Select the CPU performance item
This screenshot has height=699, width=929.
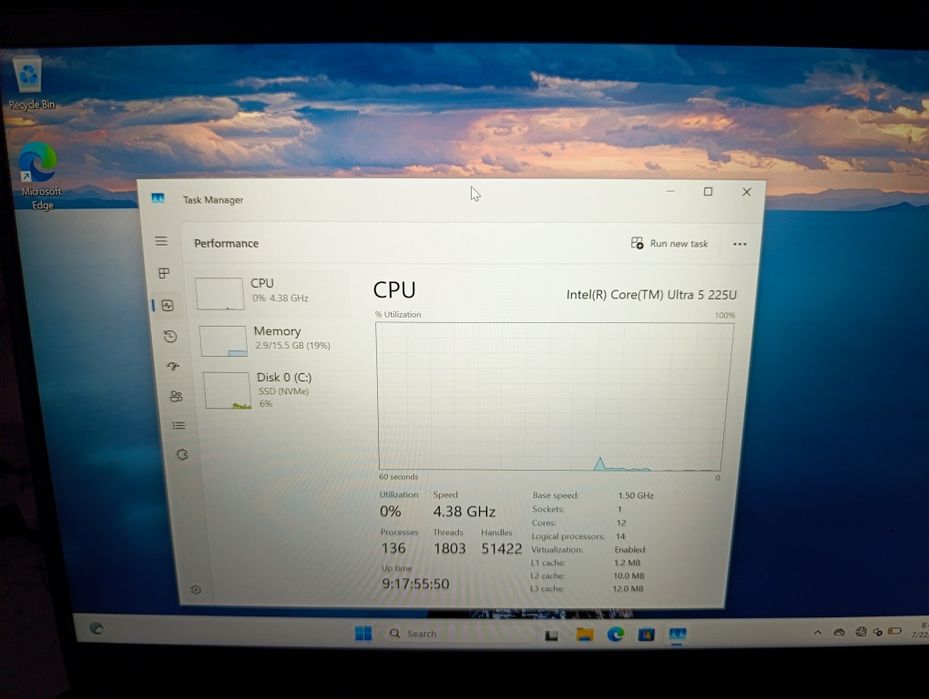point(271,293)
